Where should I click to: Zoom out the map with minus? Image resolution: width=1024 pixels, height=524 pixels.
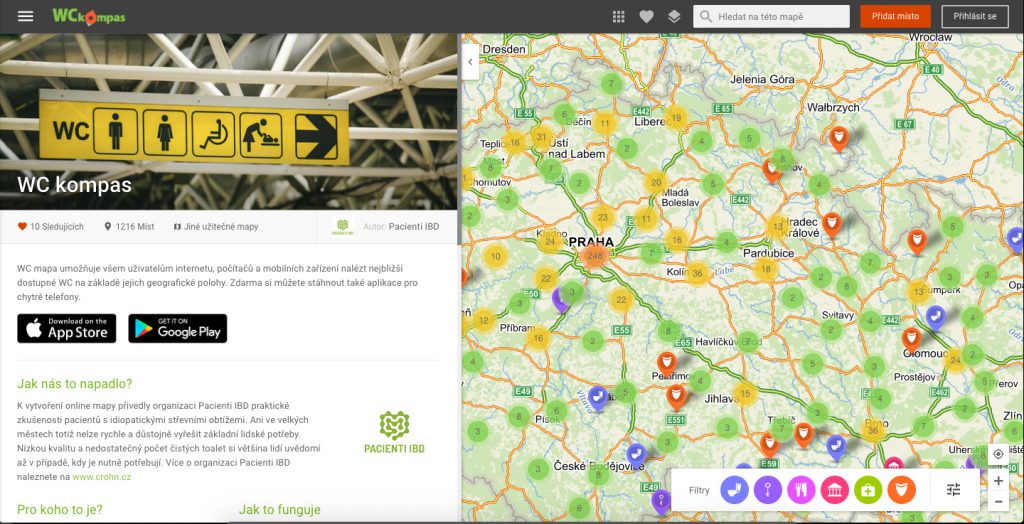(x=998, y=502)
